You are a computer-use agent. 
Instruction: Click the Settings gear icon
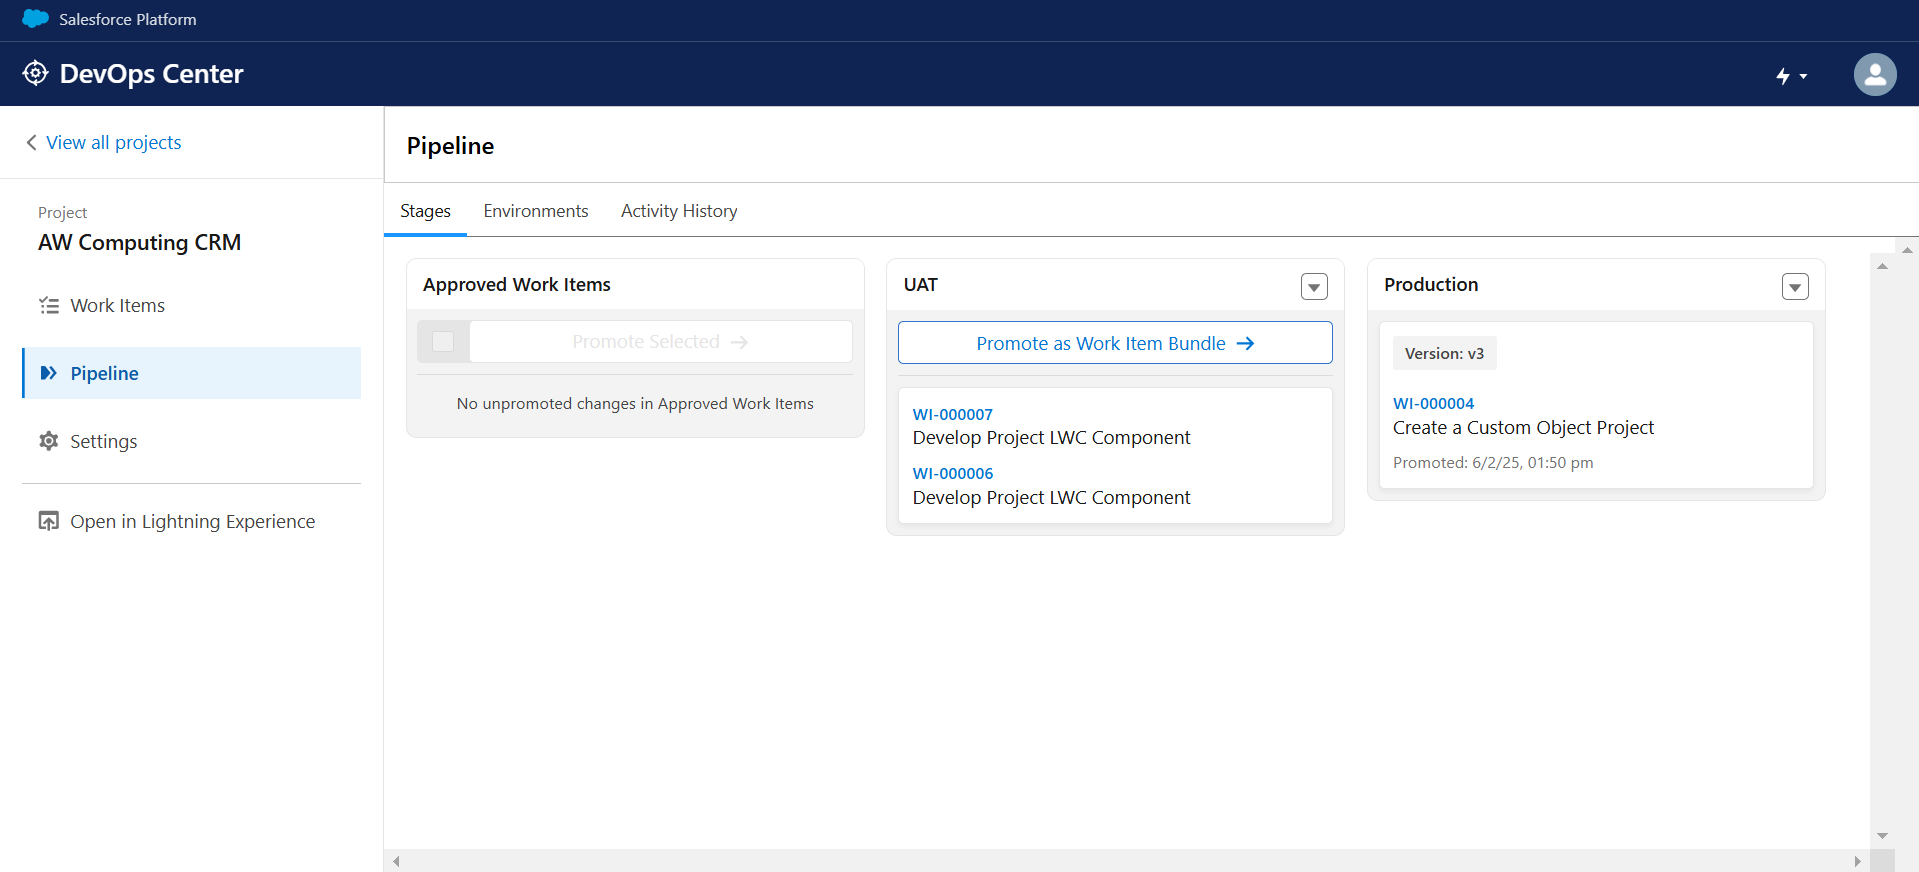tap(48, 441)
